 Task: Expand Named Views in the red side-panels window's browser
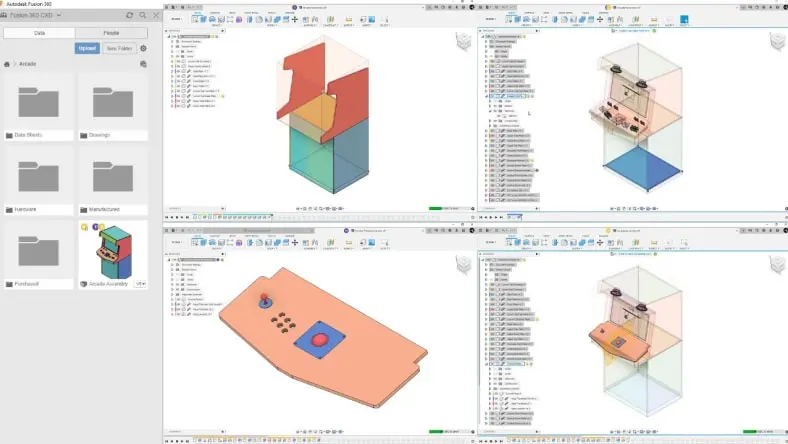(x=172, y=46)
